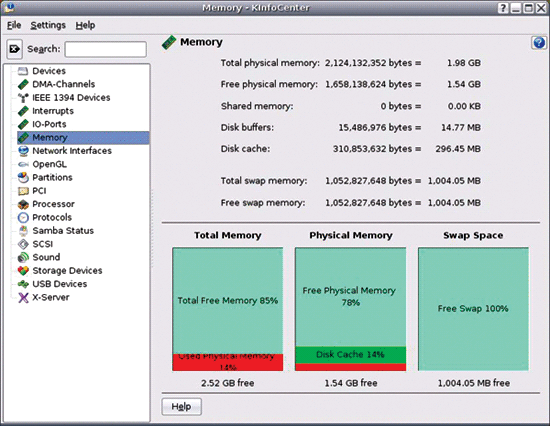550x426 pixels.
Task: Click the blue question mark help icon
Action: pos(539,43)
